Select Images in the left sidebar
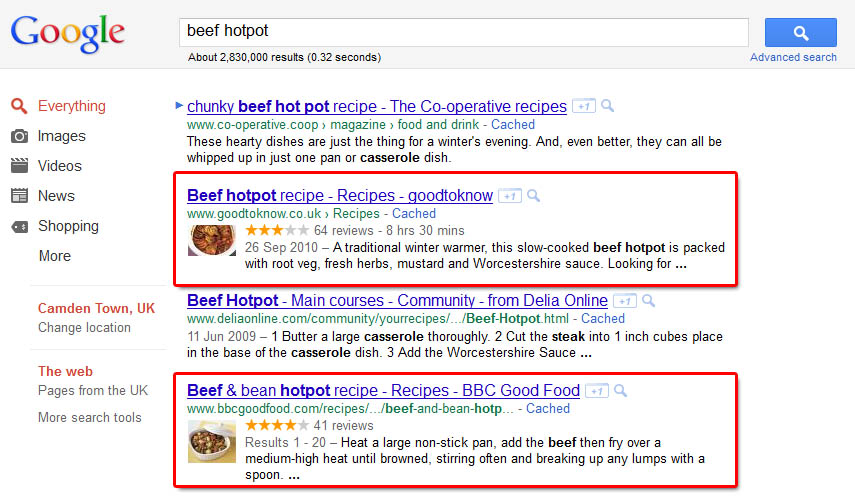 click(61, 136)
